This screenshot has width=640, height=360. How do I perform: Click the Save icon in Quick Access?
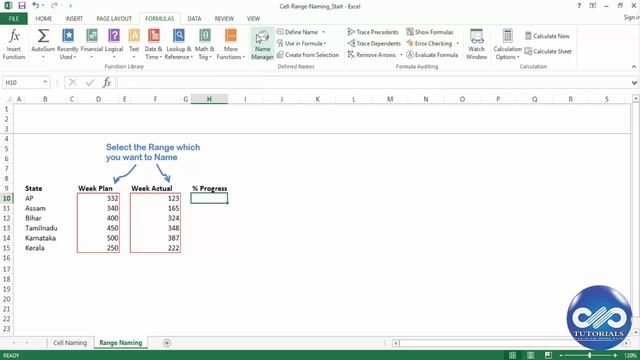pos(22,6)
